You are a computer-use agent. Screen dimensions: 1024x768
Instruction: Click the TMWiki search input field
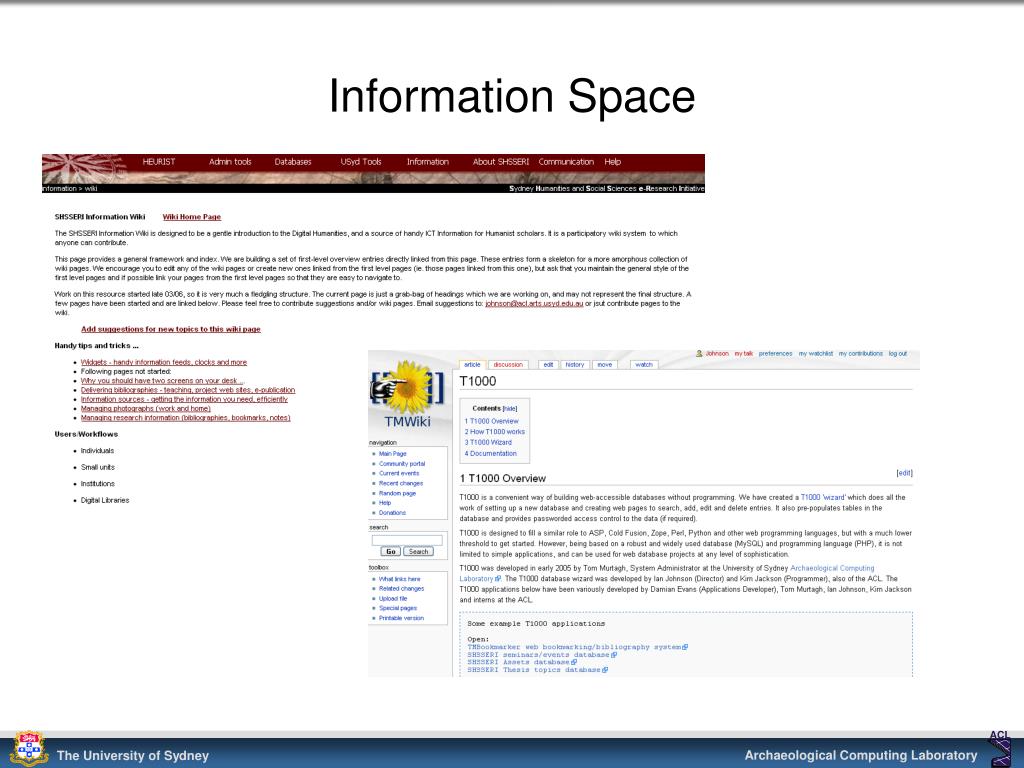tap(407, 540)
